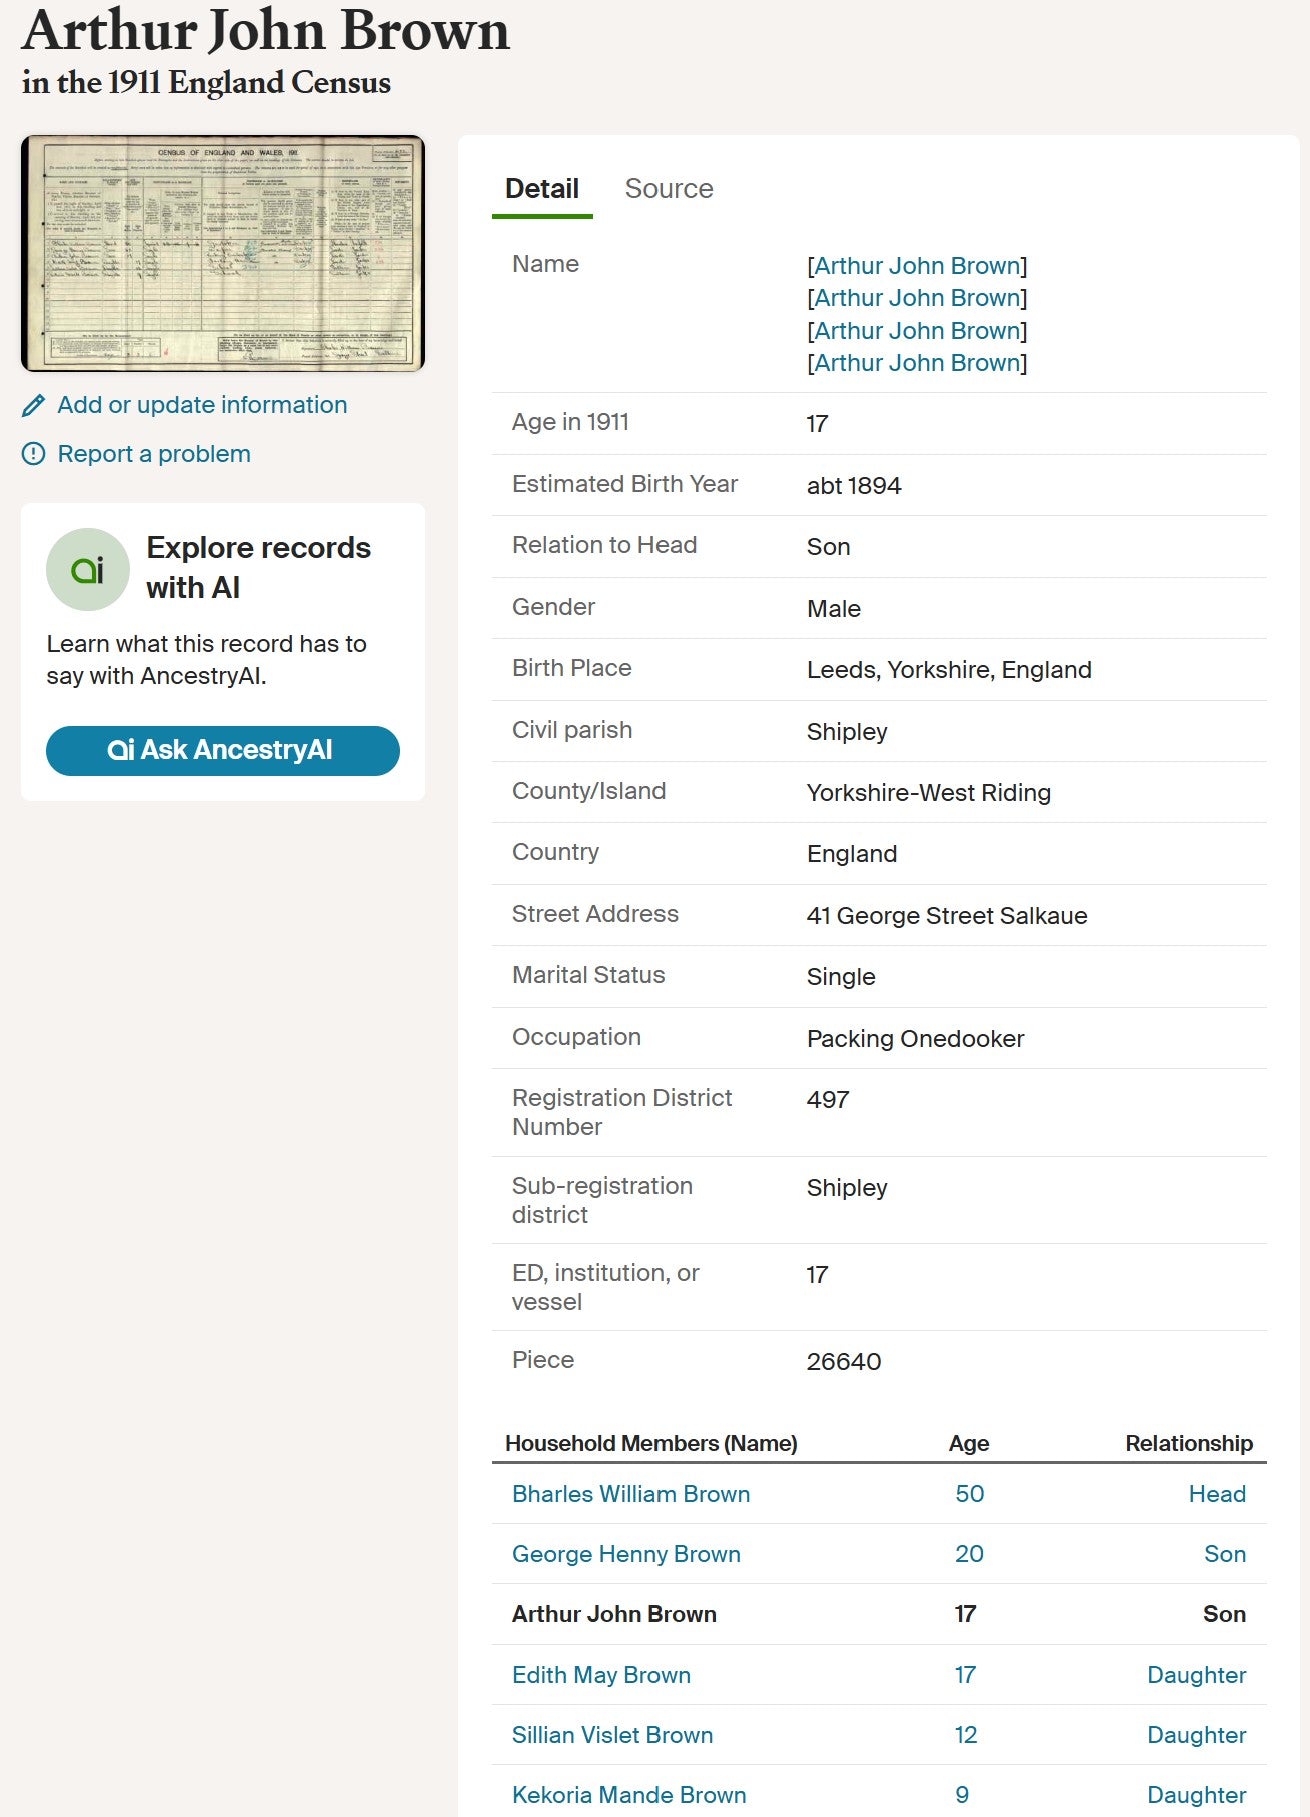Open Add or update information link

(202, 405)
